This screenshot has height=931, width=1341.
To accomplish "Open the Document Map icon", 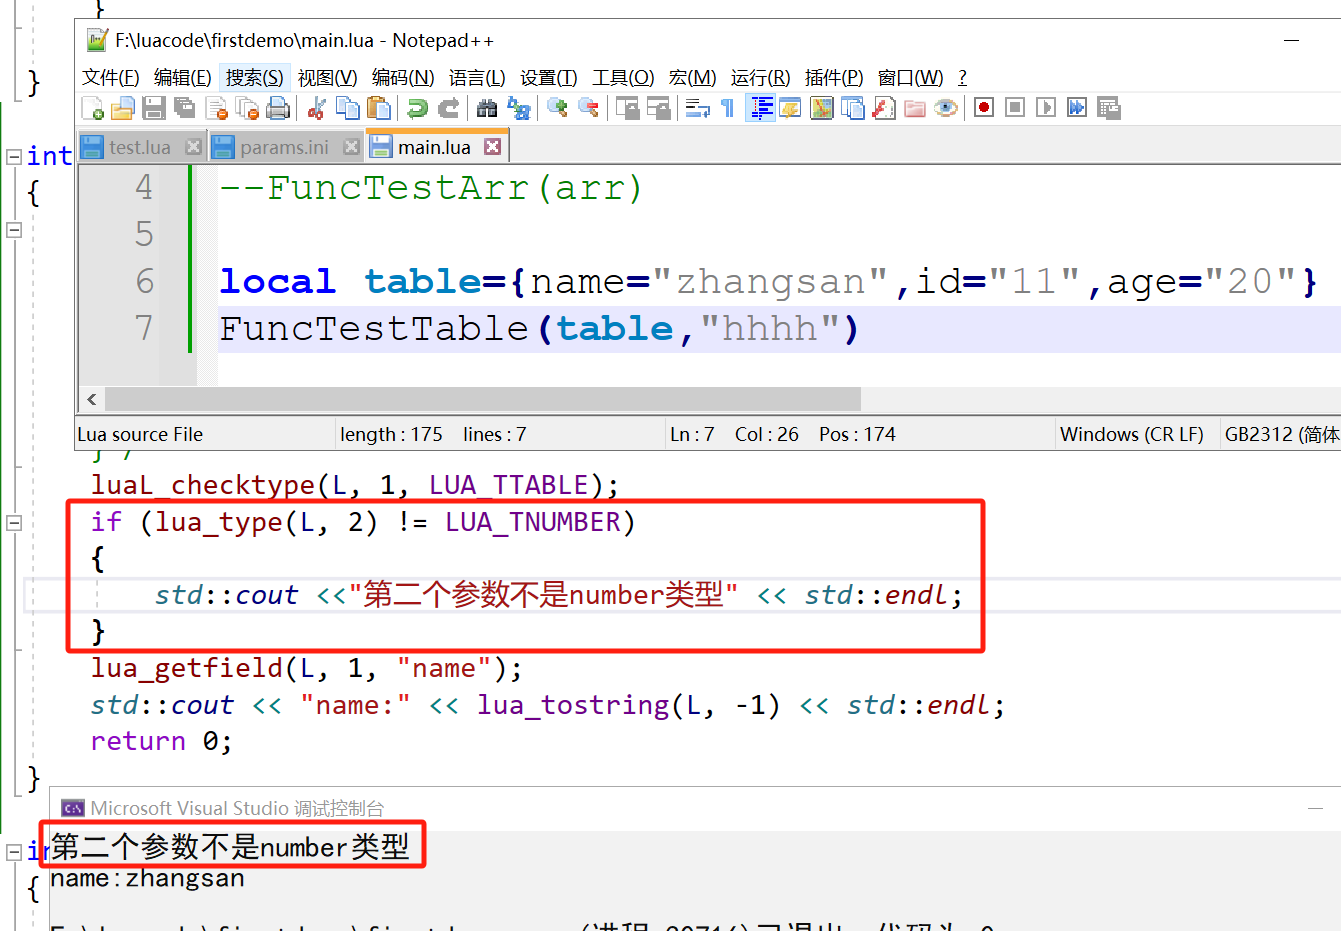I will pyautogui.click(x=822, y=108).
